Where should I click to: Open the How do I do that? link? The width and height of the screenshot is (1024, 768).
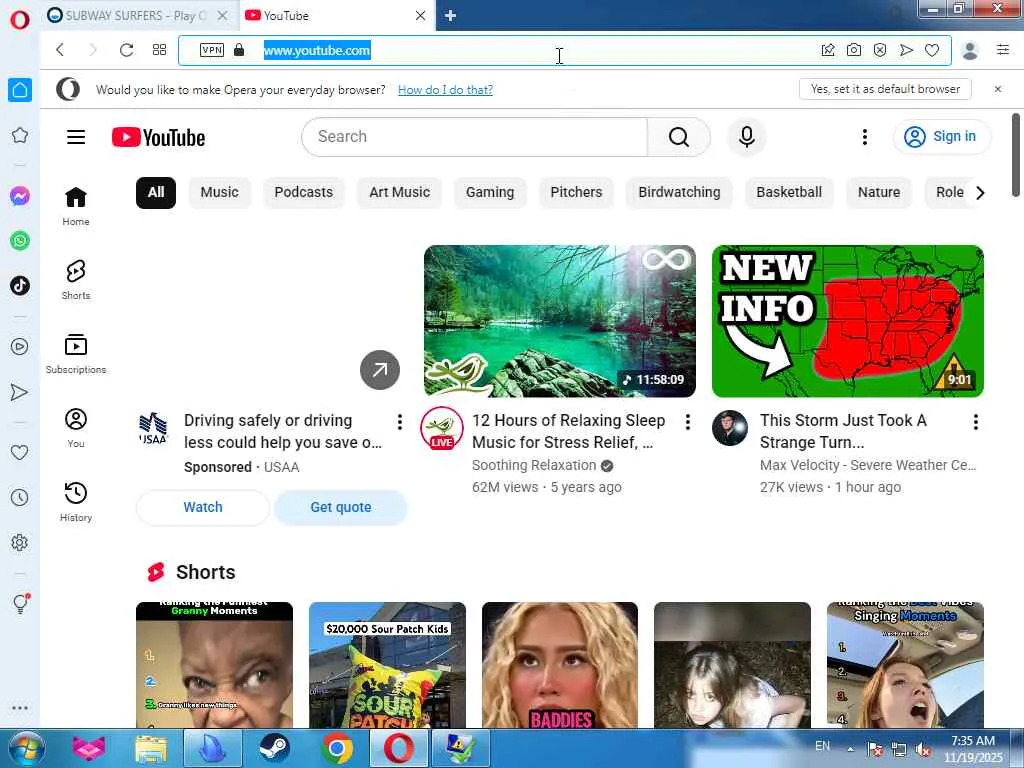(x=445, y=89)
